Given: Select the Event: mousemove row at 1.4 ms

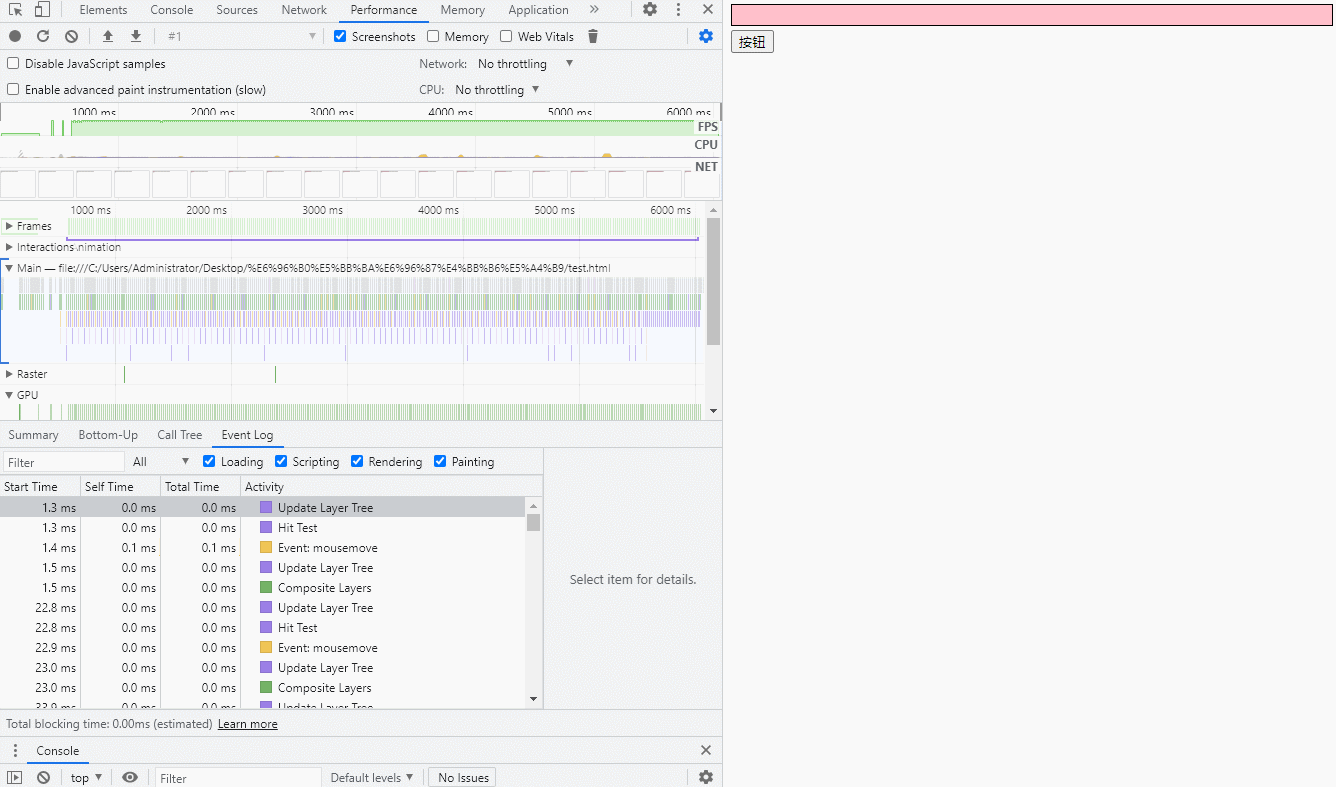Looking at the screenshot, I should 263,548.
